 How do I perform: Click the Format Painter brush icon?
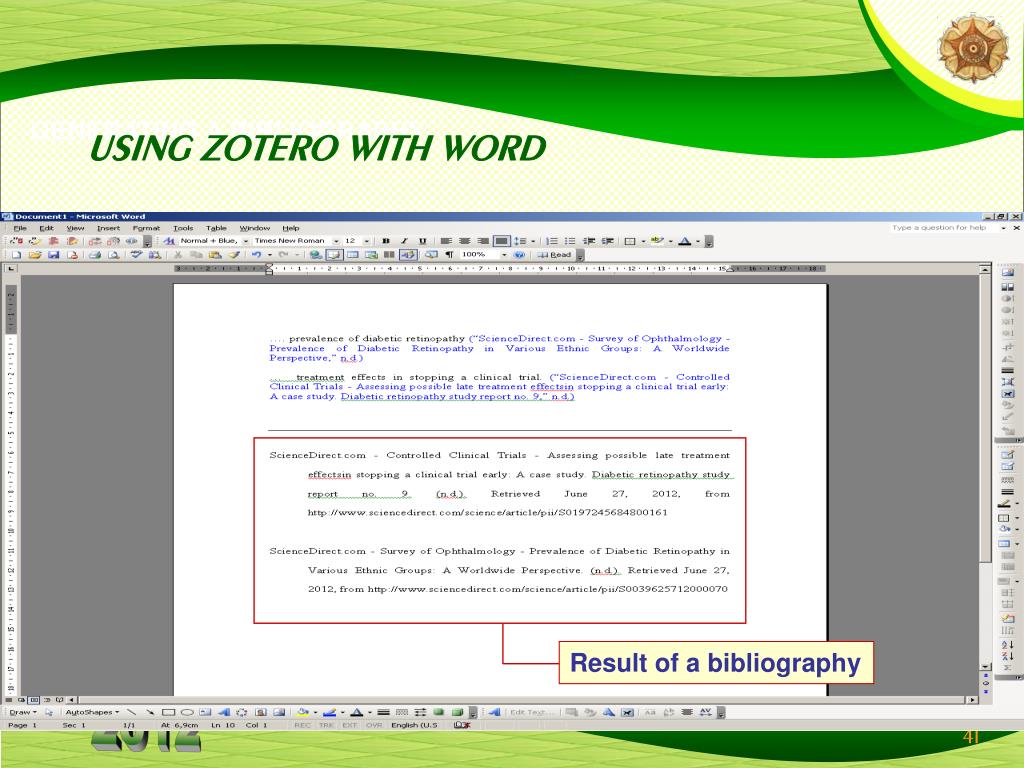[x=234, y=255]
